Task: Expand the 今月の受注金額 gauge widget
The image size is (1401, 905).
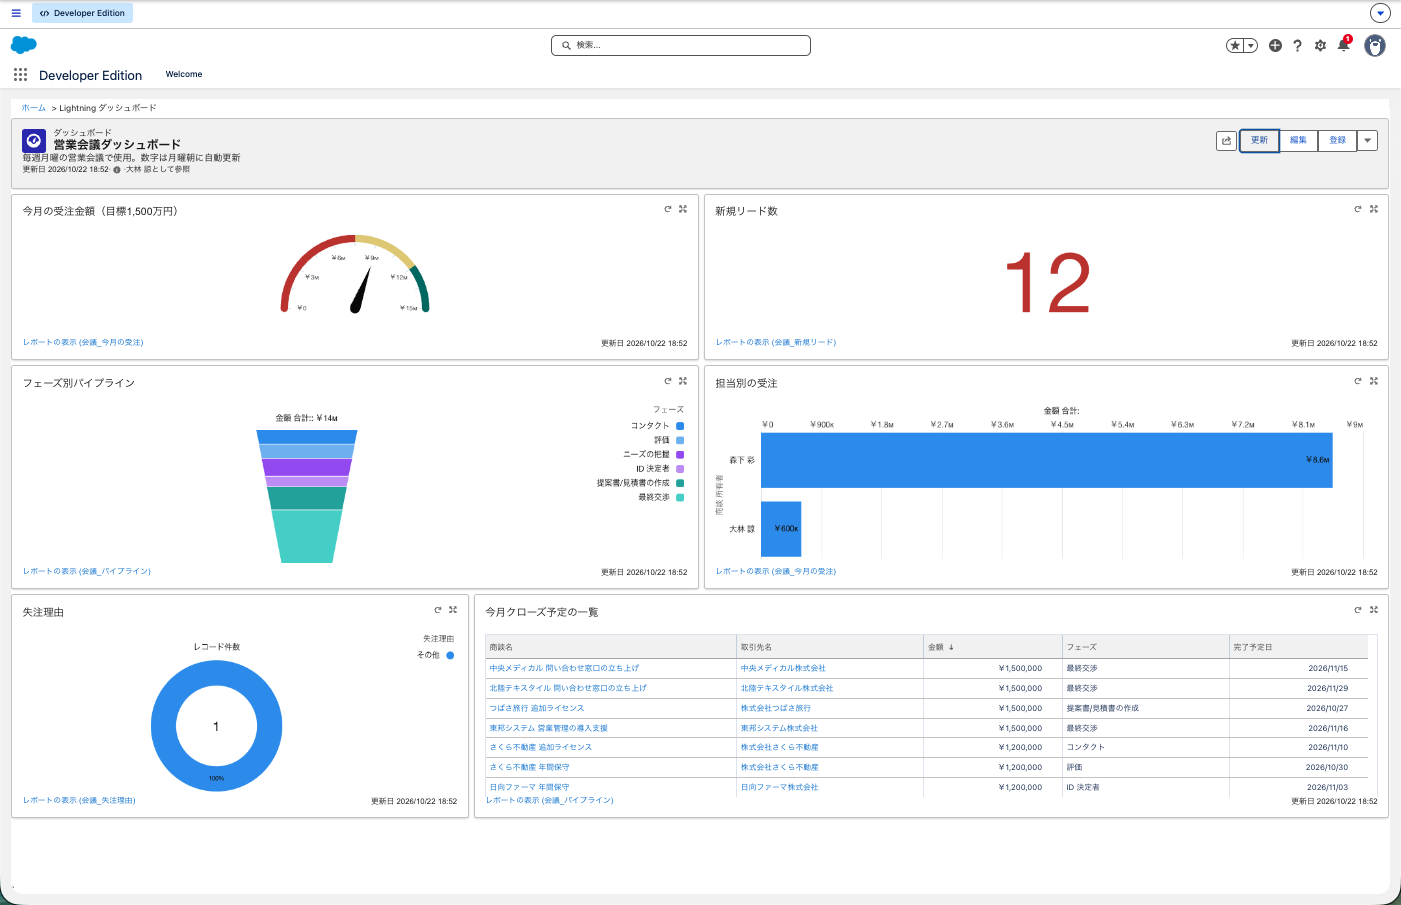Action: (683, 209)
